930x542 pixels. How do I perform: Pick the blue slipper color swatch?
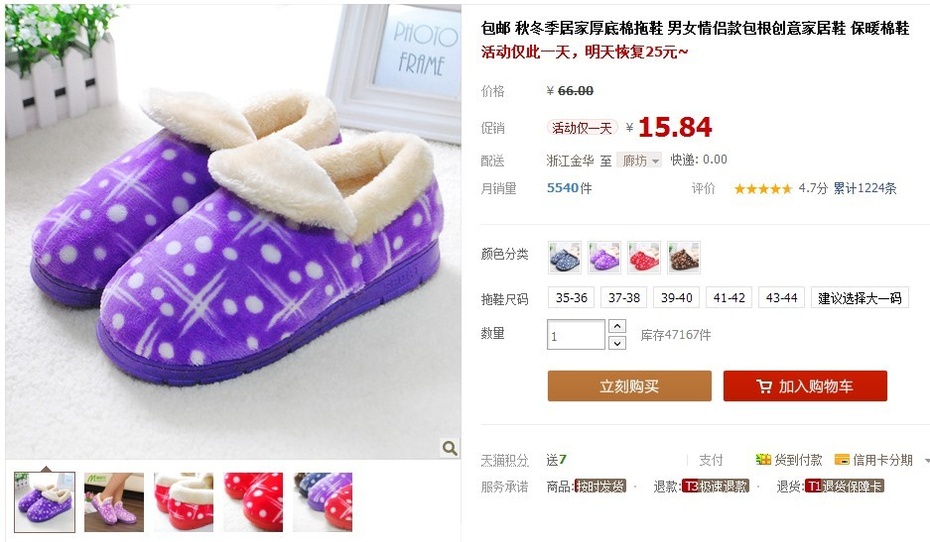click(564, 257)
